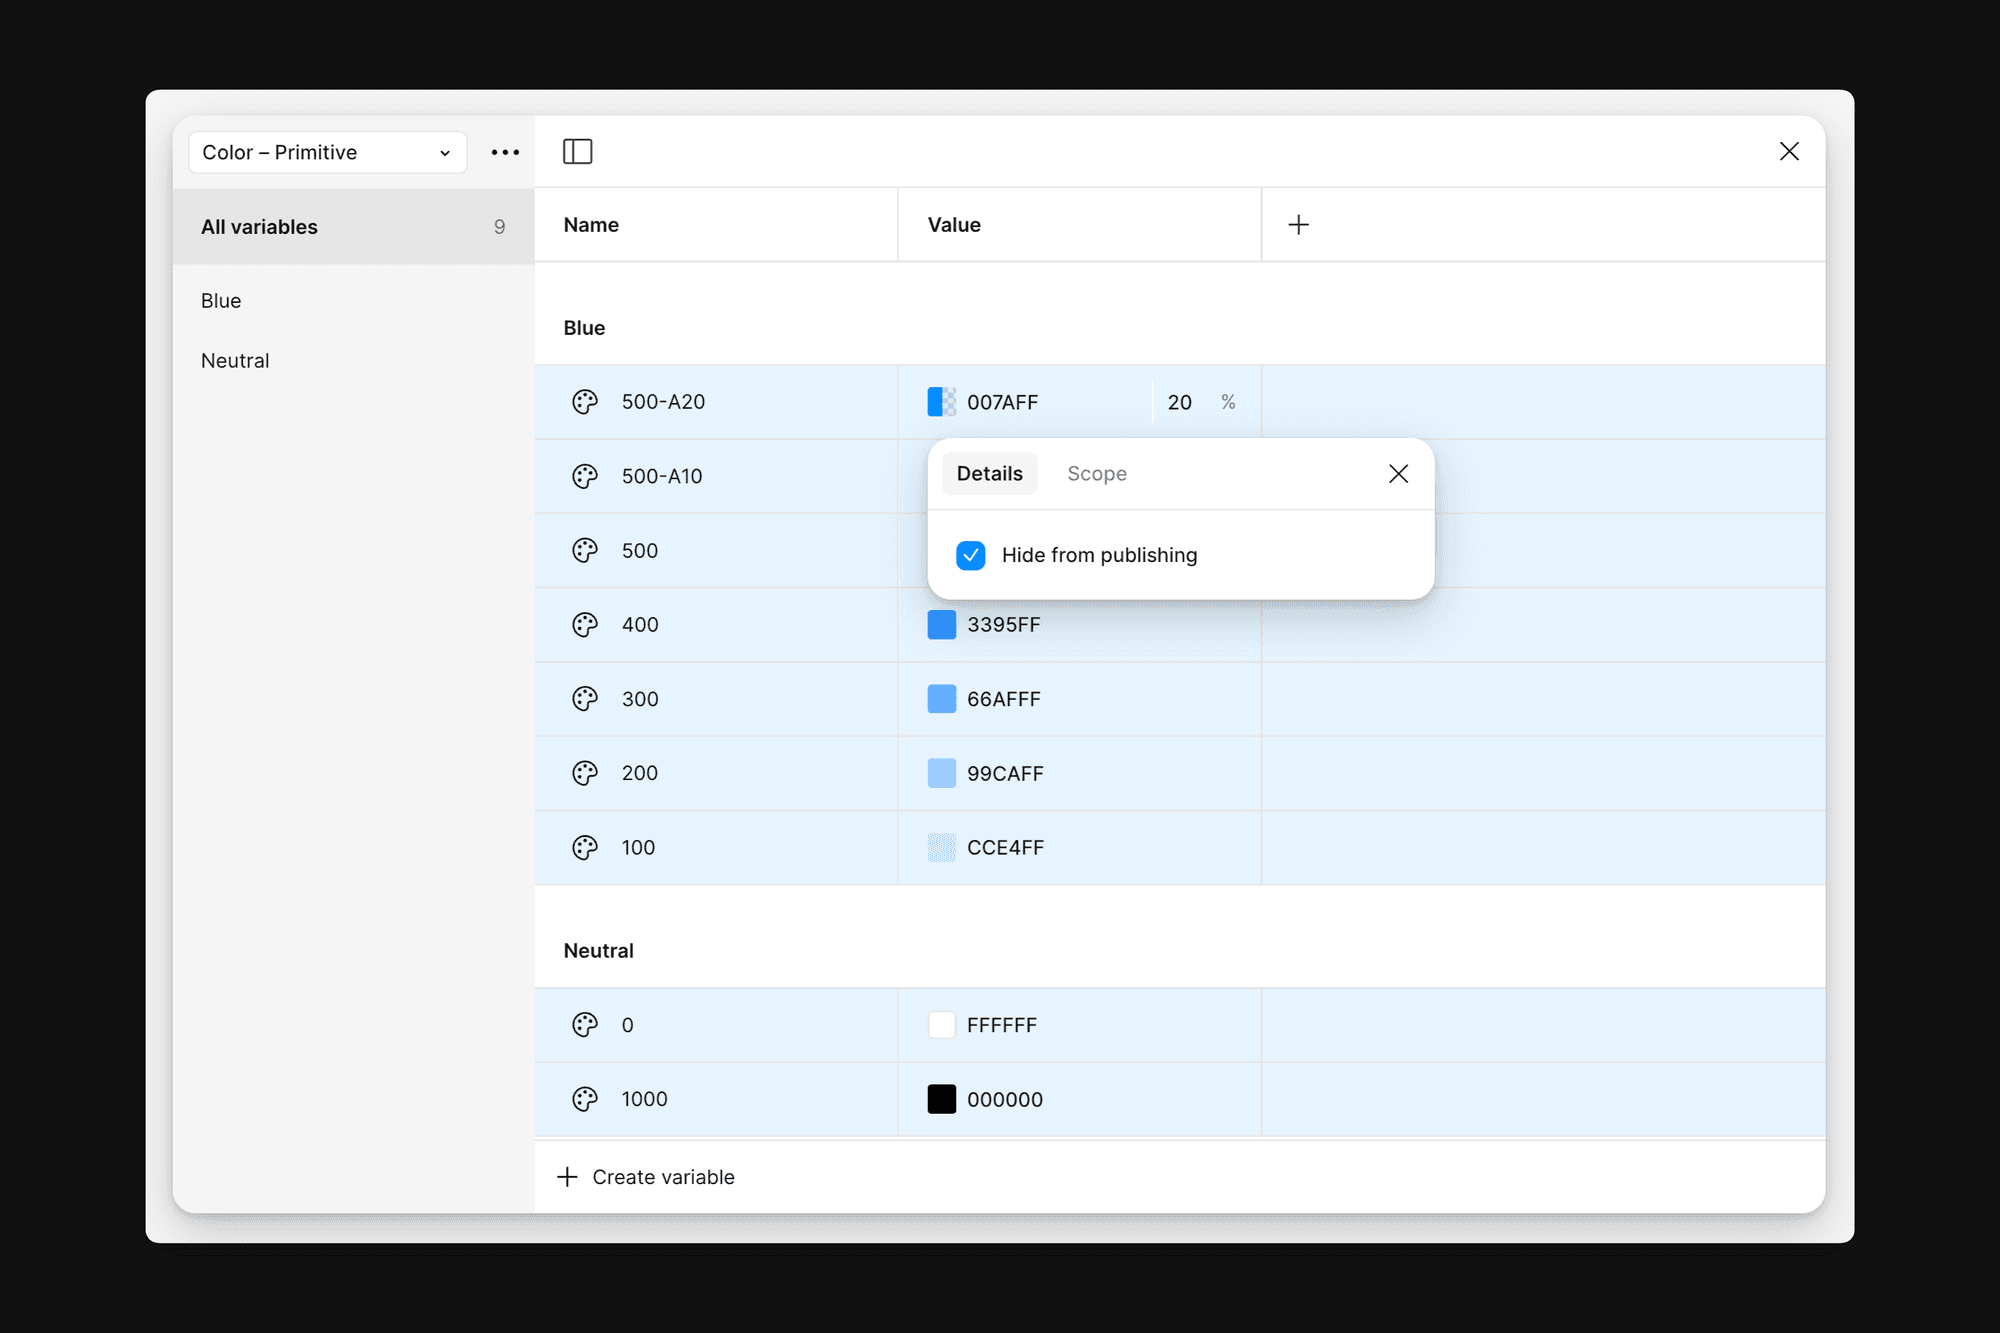The image size is (2000, 1333).
Task: Click the 20 percent opacity field
Action: click(x=1180, y=402)
